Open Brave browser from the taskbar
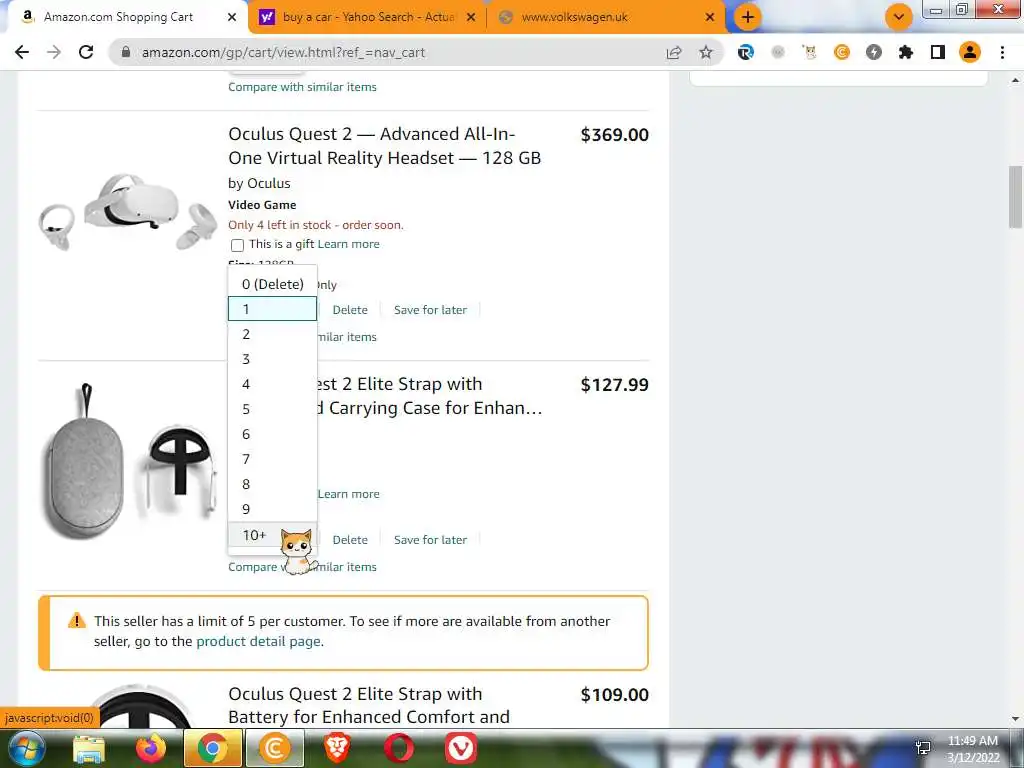The height and width of the screenshot is (768, 1024). (x=337, y=748)
